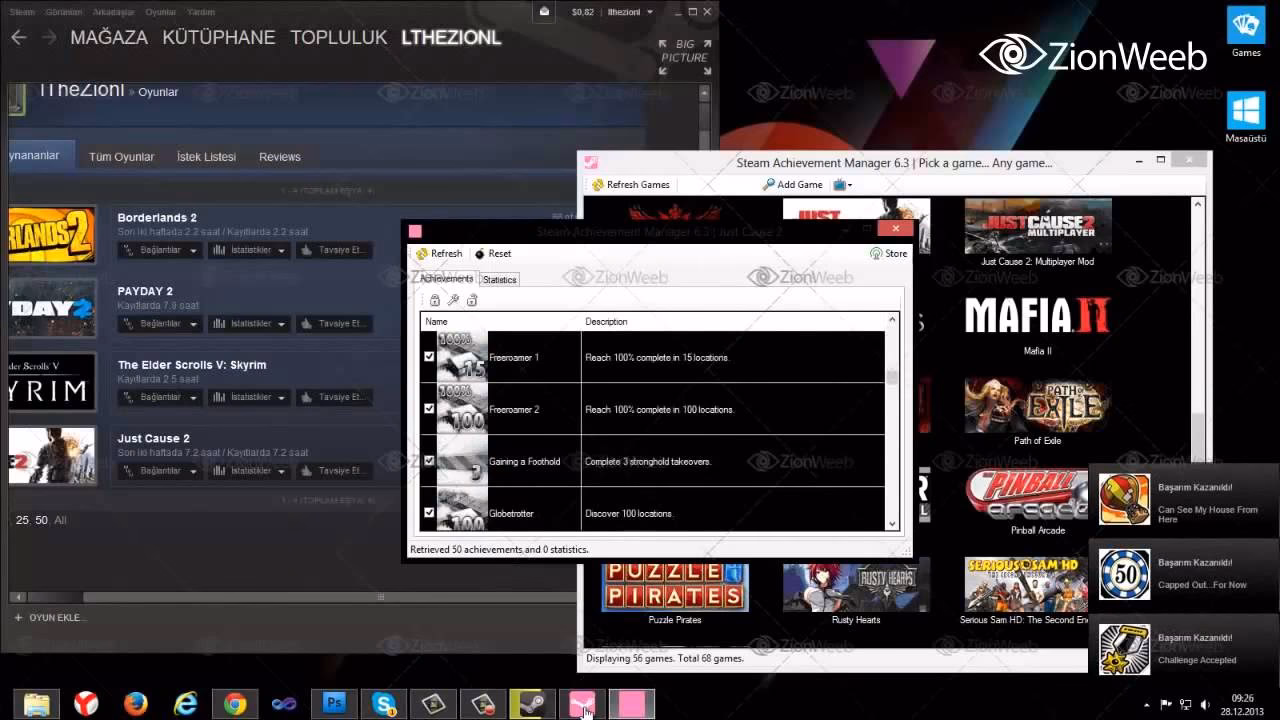Select Just Cause 2: Multiplayer Mod thumbnail
1280x720 pixels.
pyautogui.click(x=1038, y=226)
